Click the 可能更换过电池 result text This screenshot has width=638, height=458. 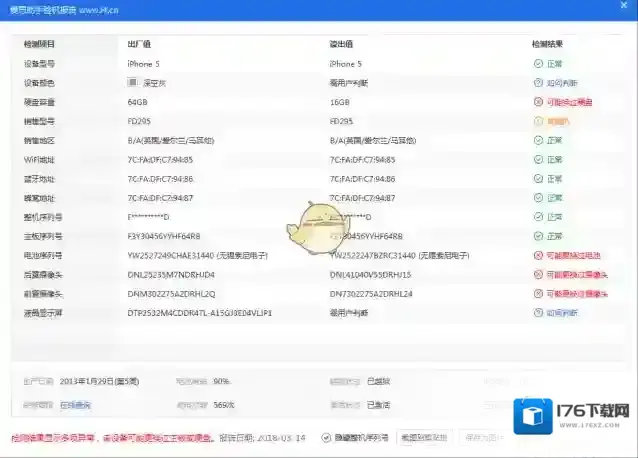point(573,255)
